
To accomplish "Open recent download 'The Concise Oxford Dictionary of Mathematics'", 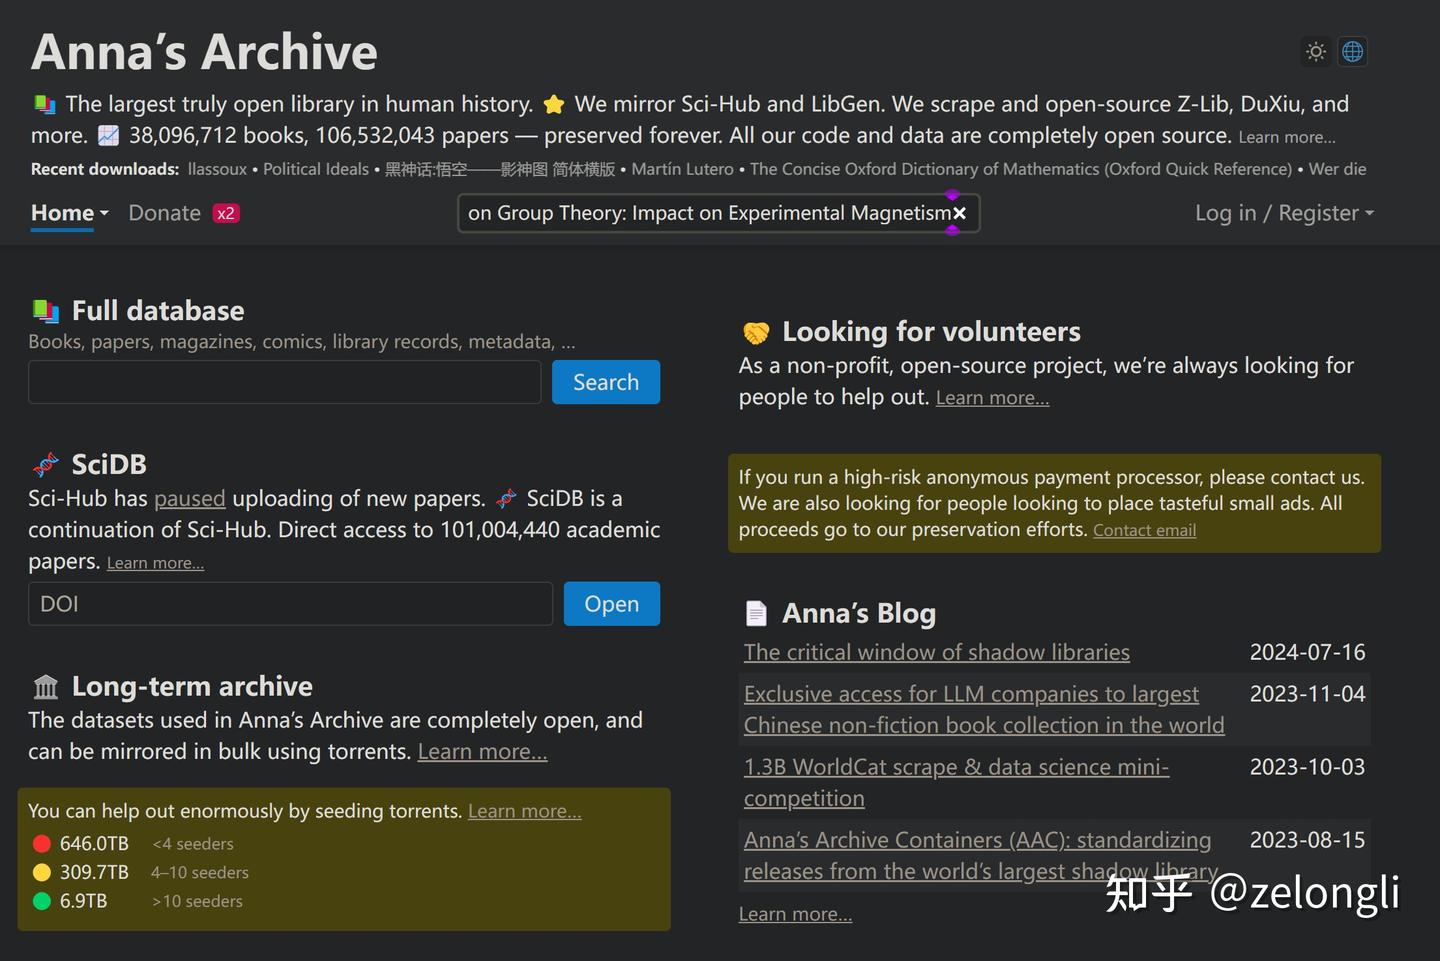I will click(1021, 169).
